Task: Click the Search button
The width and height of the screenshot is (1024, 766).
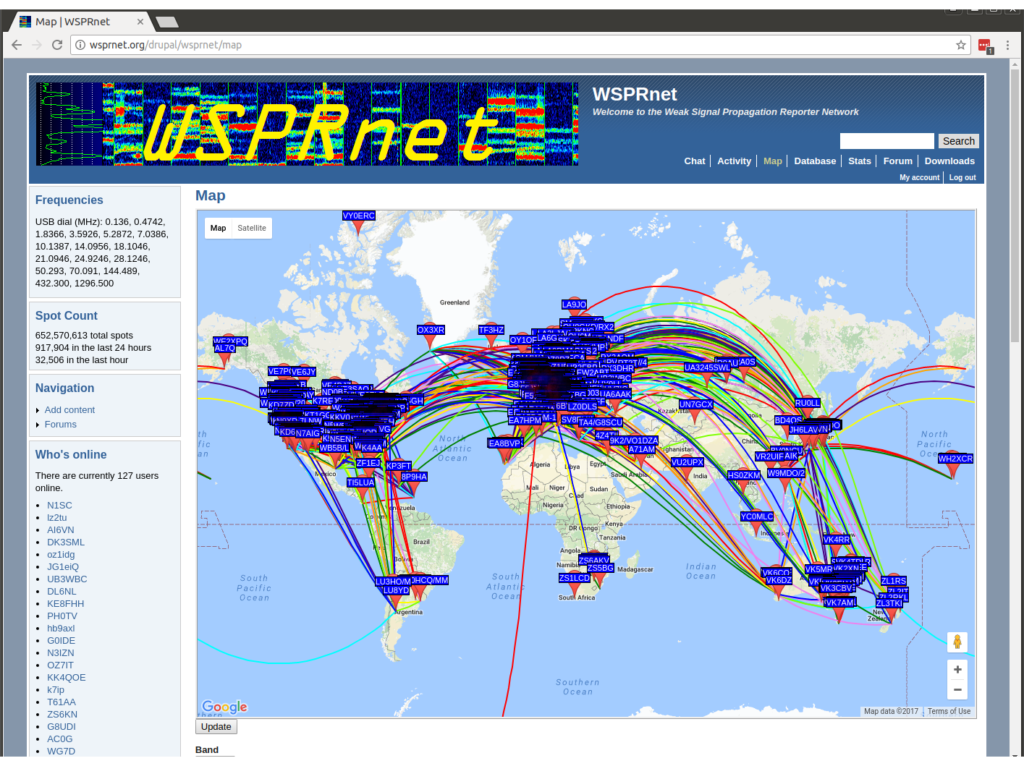Action: click(x=958, y=141)
